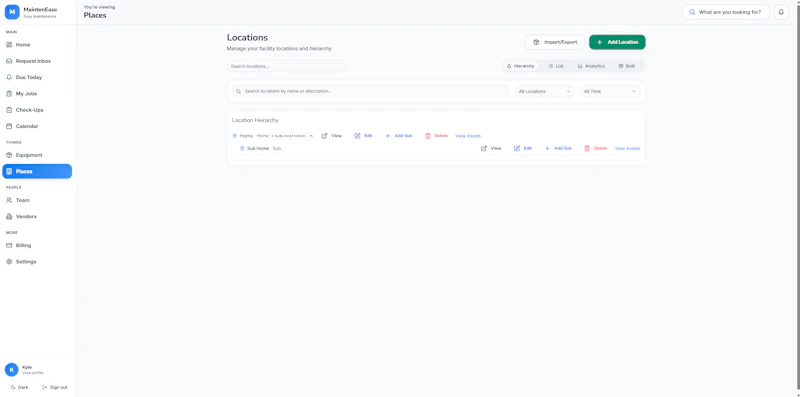800x397 pixels.
Task: View the Home location
Action: click(x=332, y=136)
